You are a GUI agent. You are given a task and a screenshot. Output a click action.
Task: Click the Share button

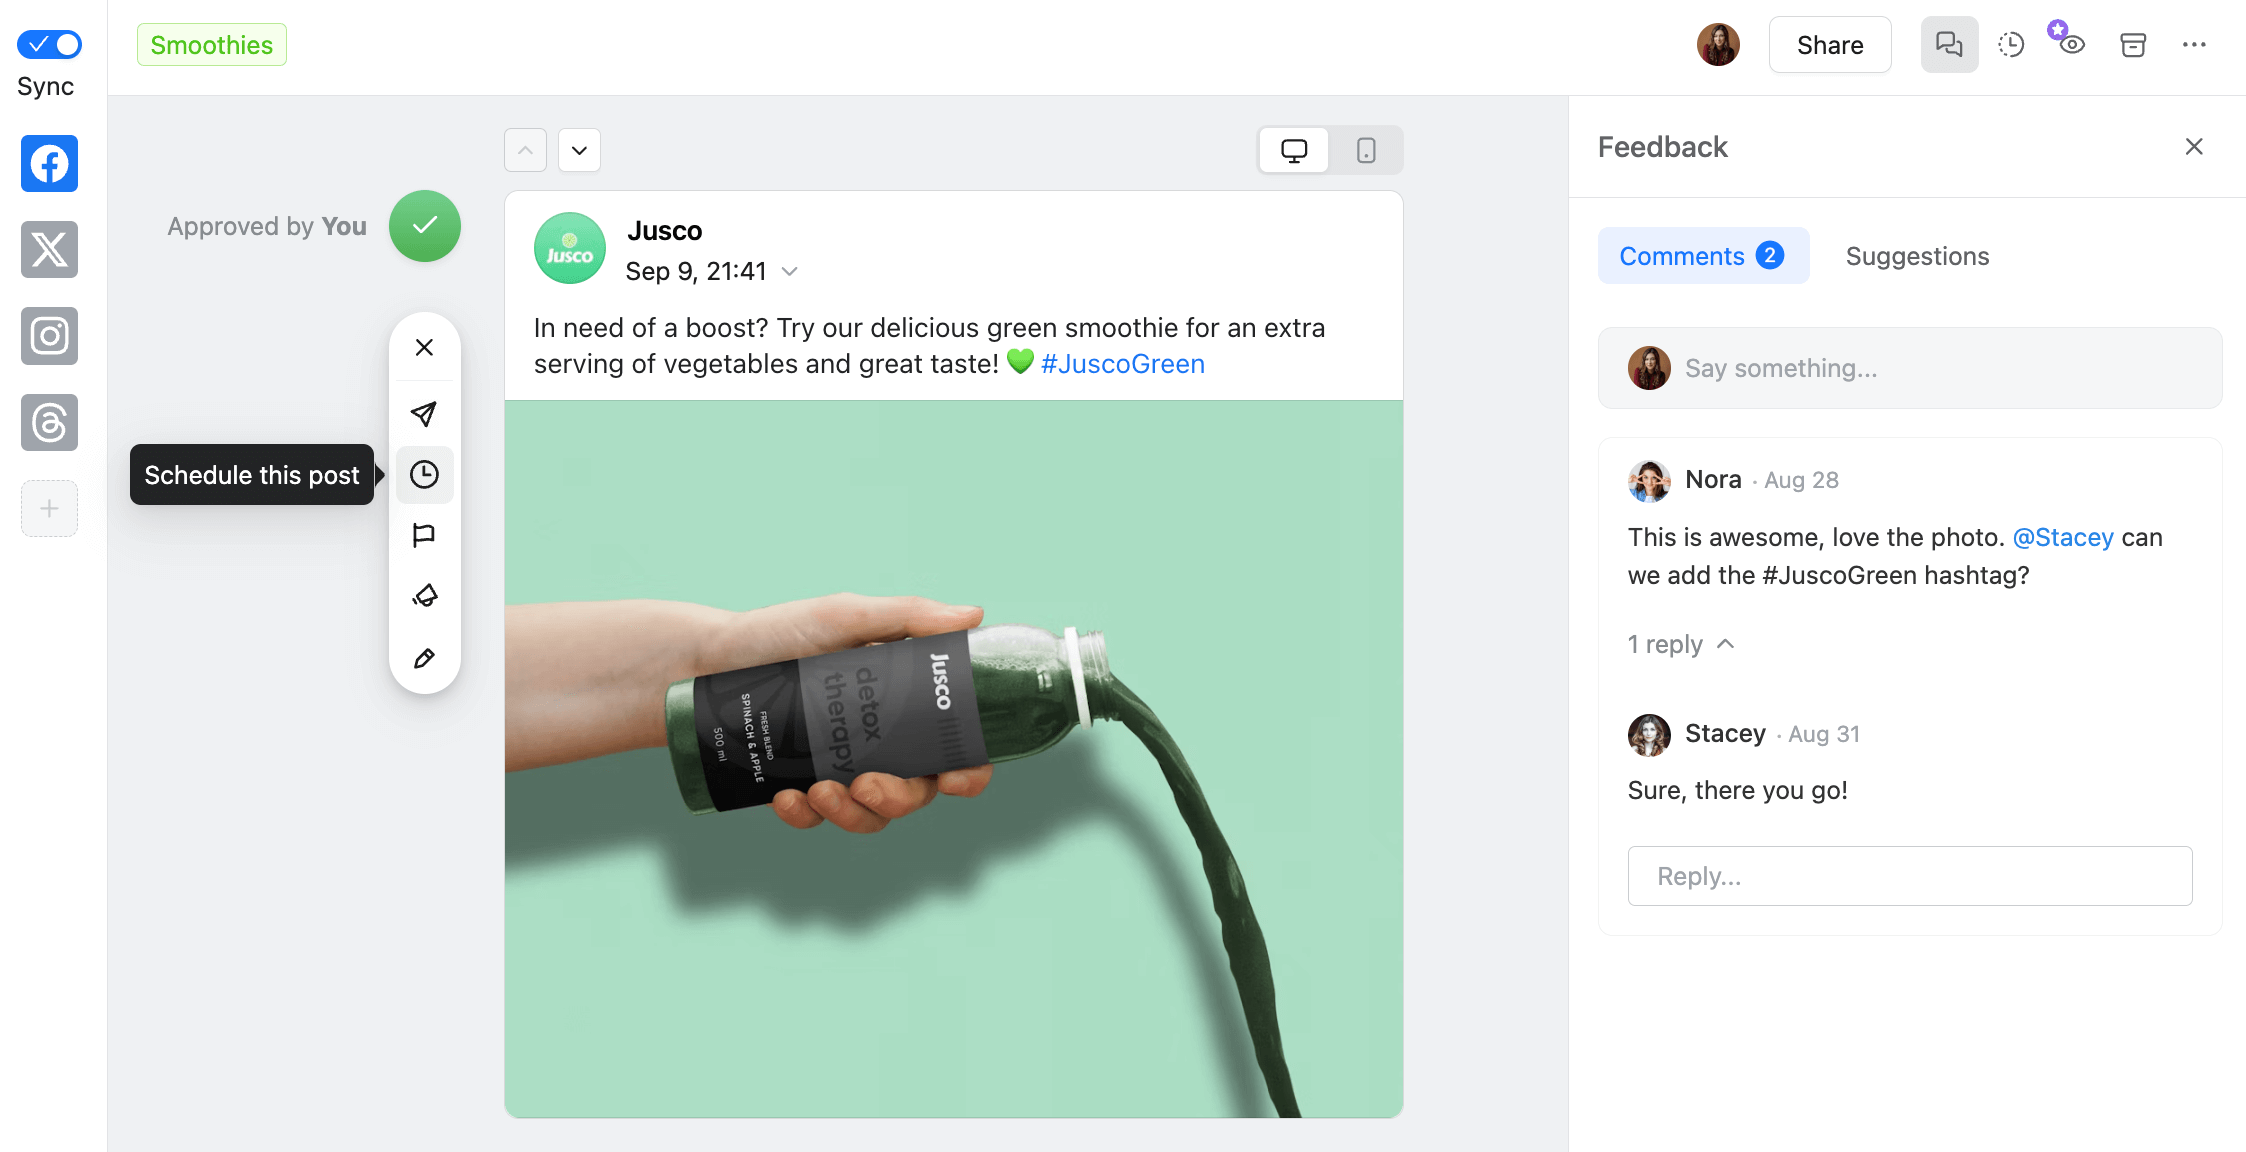point(1830,43)
